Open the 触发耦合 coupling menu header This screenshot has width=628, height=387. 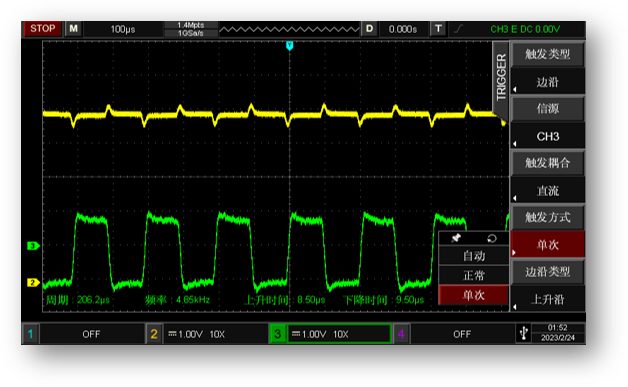(x=547, y=163)
